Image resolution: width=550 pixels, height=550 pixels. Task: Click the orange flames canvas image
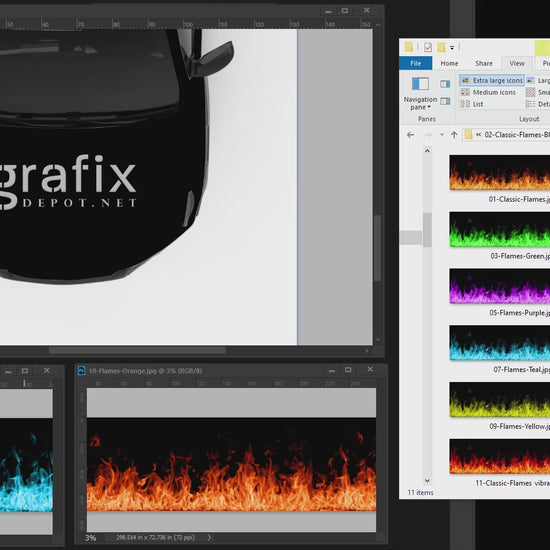pyautogui.click(x=232, y=464)
